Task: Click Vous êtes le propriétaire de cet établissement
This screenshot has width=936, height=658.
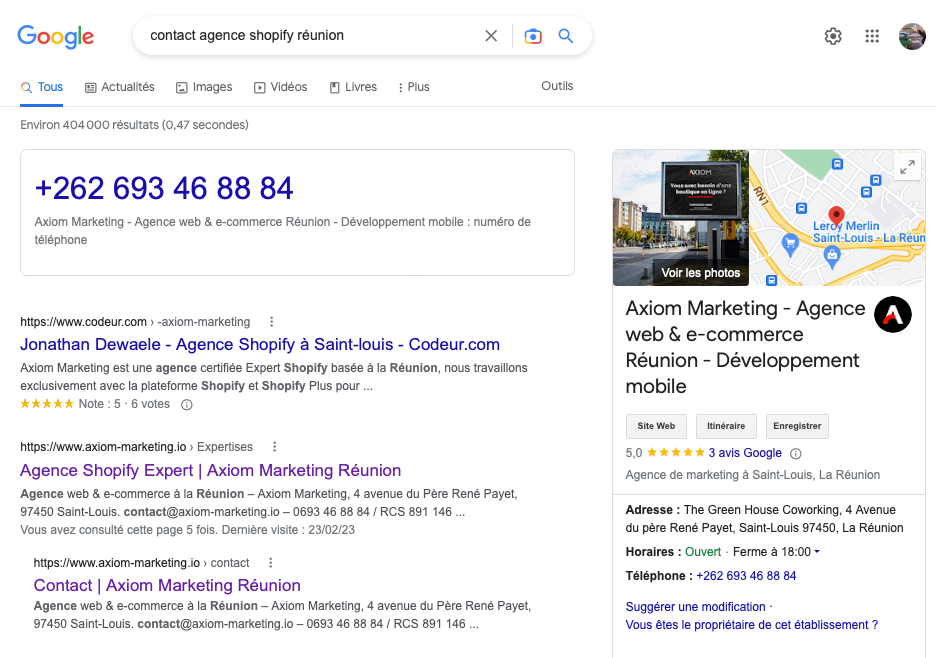Action: [x=752, y=625]
